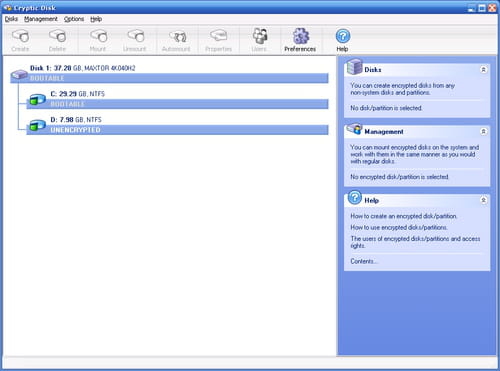The width and height of the screenshot is (500, 371).
Task: Close the Cryptic Disk window
Action: (492, 8)
